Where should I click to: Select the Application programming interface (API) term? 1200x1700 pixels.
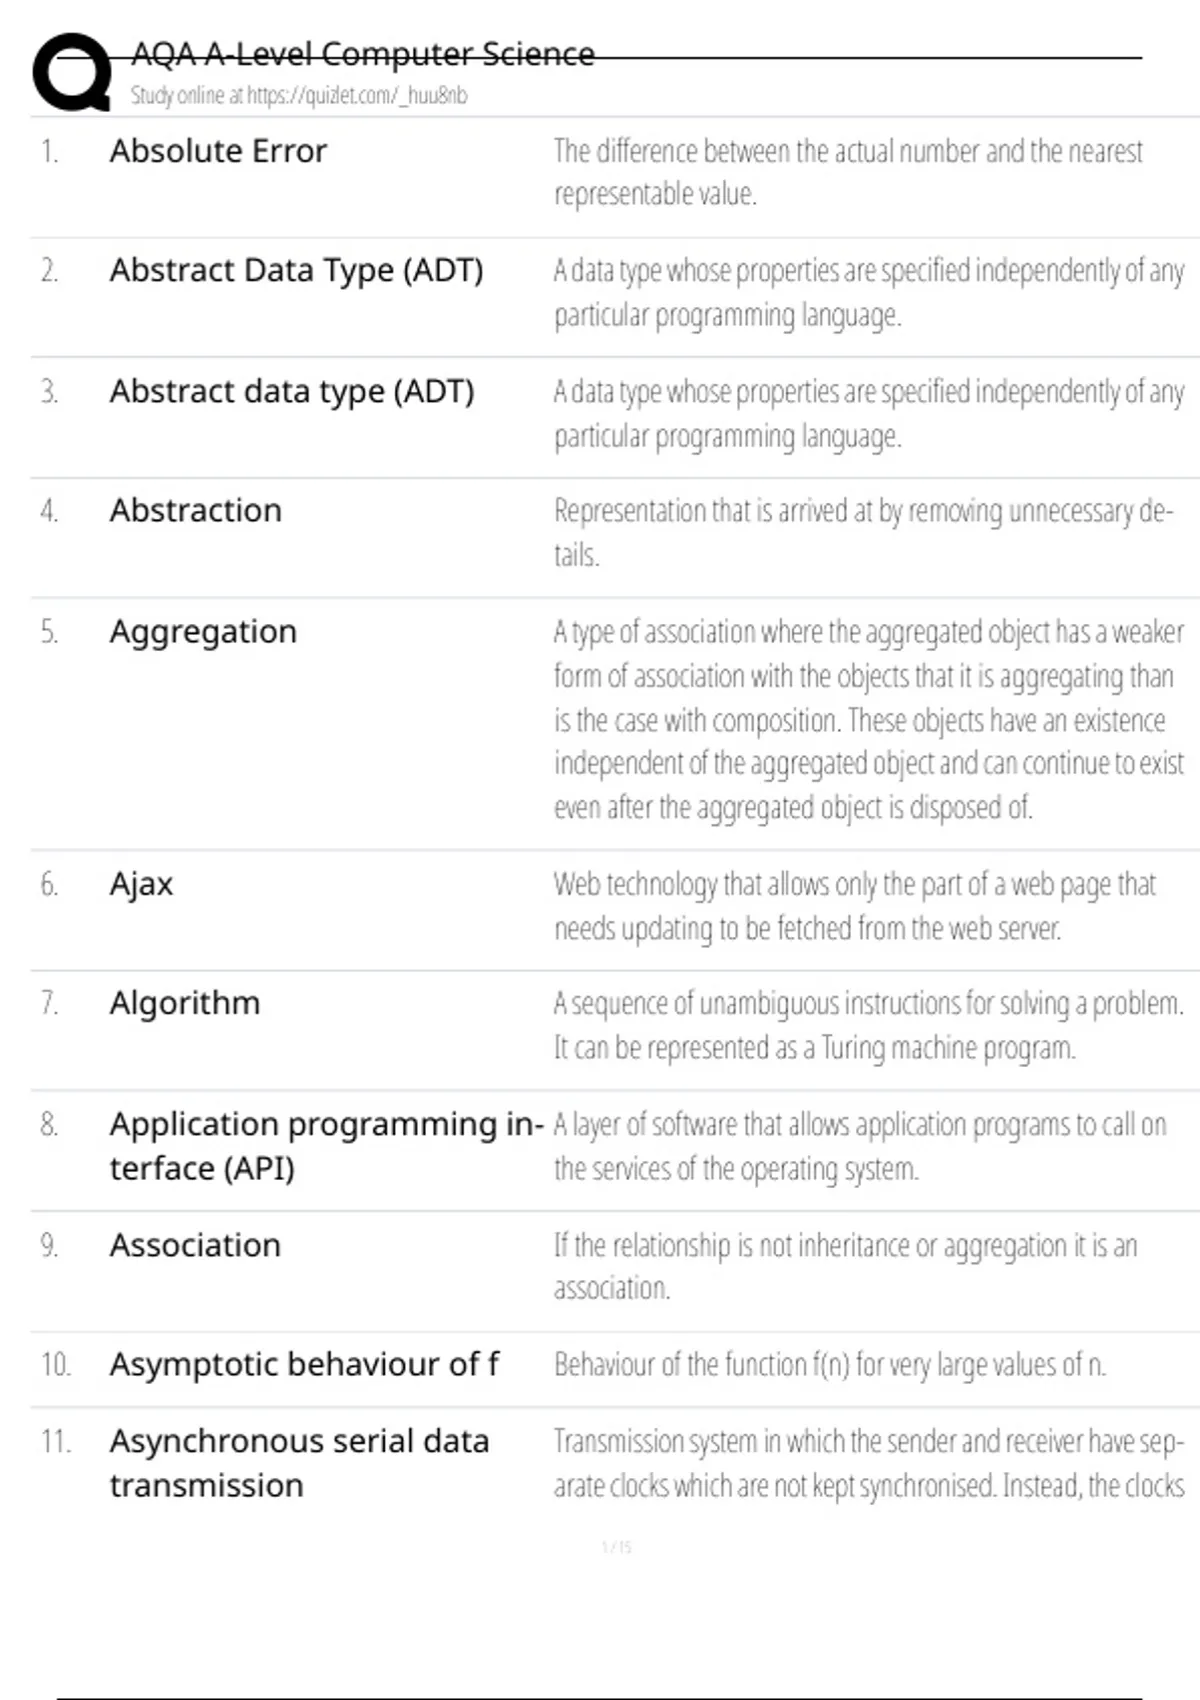click(325, 1146)
